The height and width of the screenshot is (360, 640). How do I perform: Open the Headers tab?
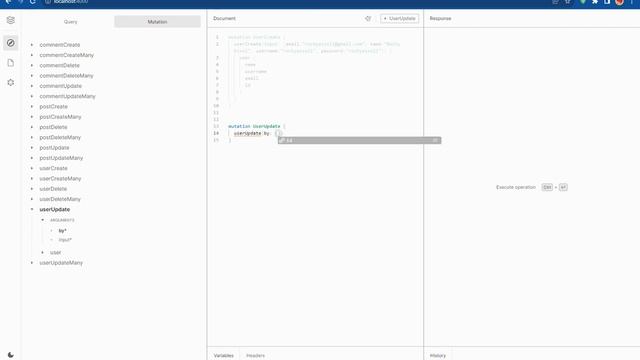256,356
